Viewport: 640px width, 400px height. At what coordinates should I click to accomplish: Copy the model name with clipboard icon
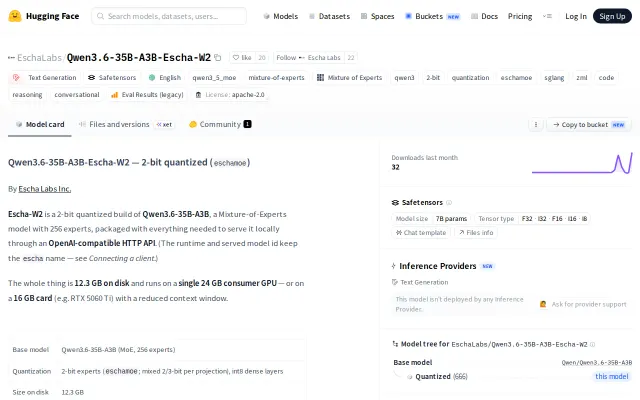coord(218,58)
